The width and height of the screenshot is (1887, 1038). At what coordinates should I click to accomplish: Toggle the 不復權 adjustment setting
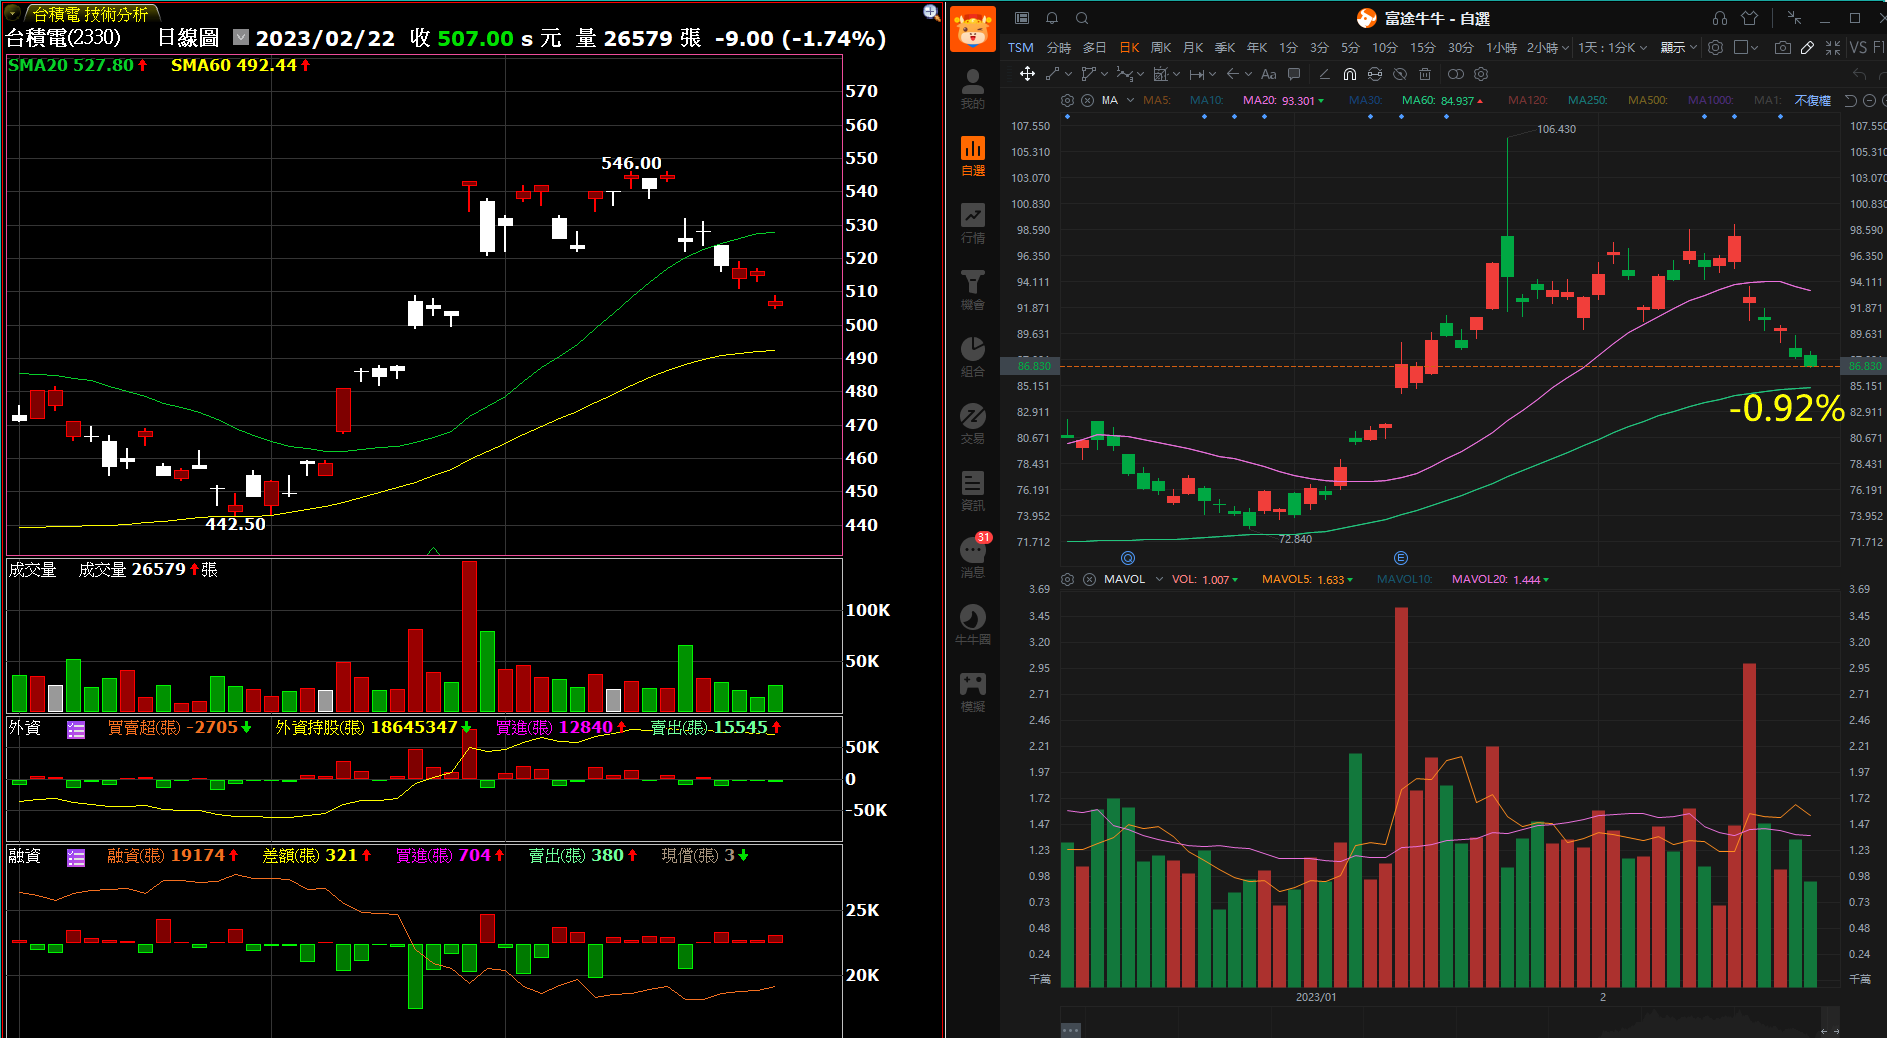(x=1812, y=100)
